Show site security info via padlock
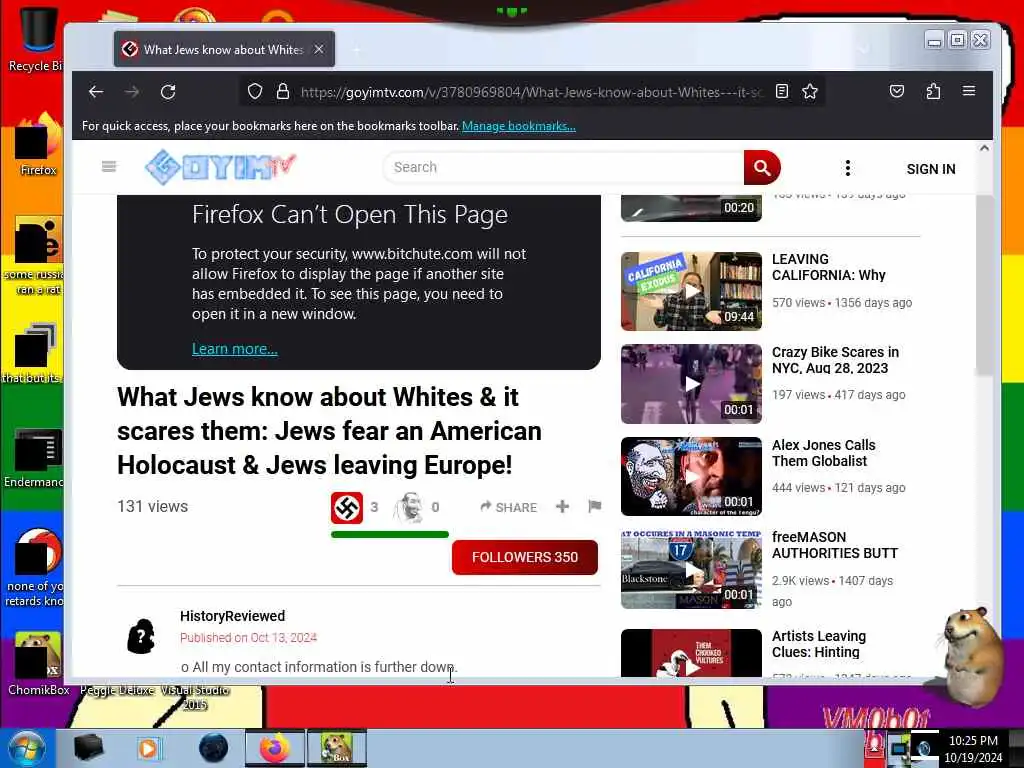1024x768 pixels. coord(283,92)
